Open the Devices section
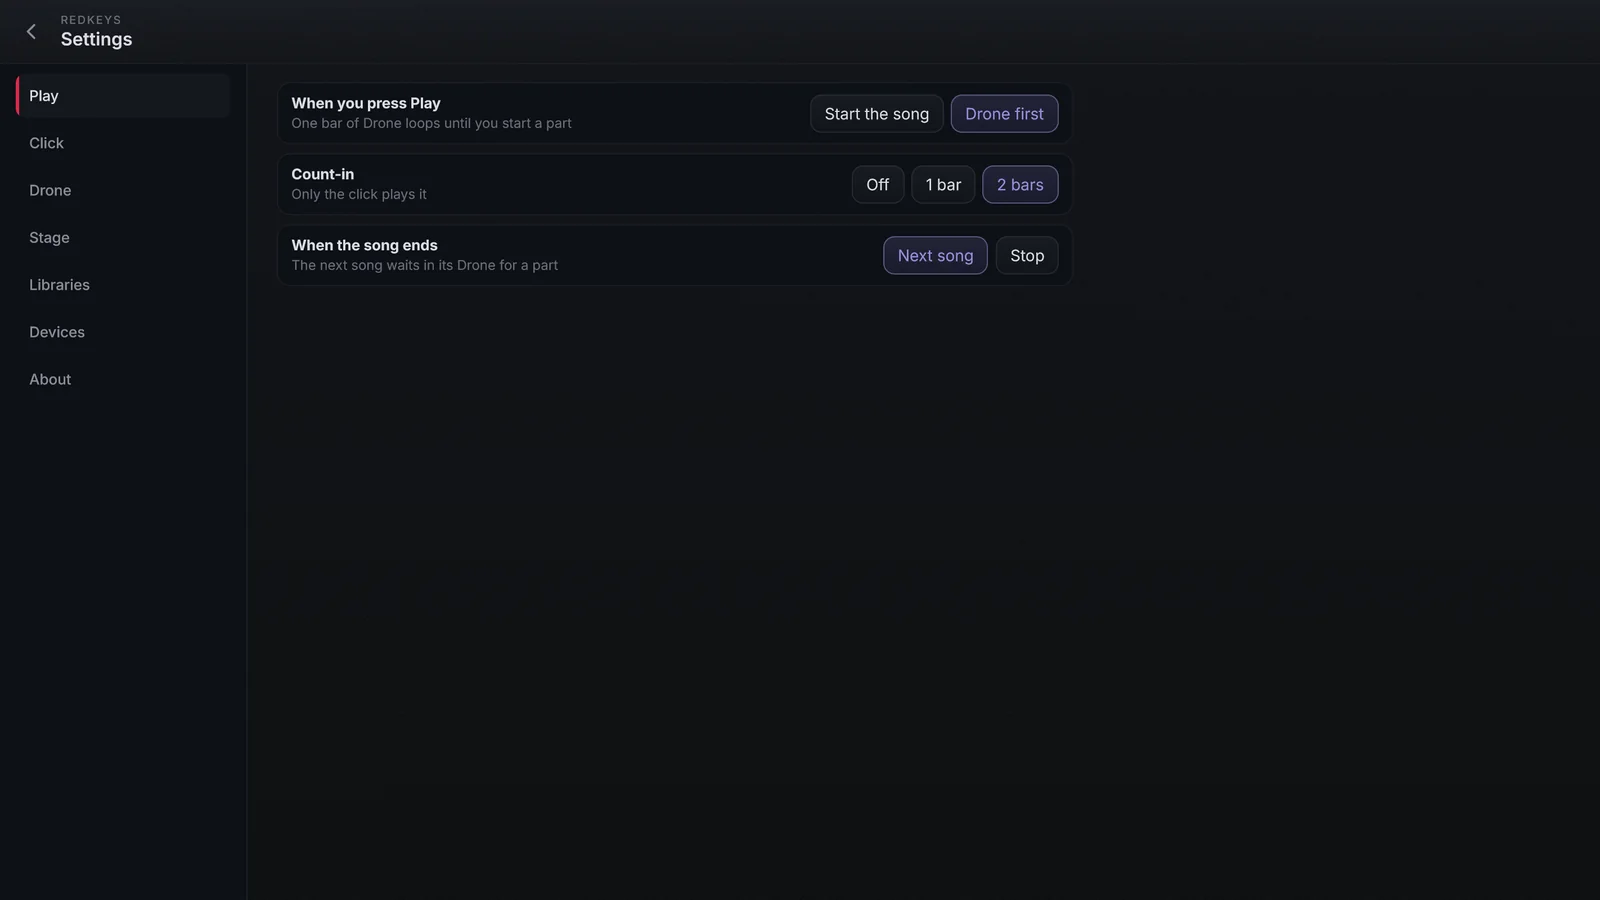The image size is (1600, 900). pyautogui.click(x=123, y=332)
